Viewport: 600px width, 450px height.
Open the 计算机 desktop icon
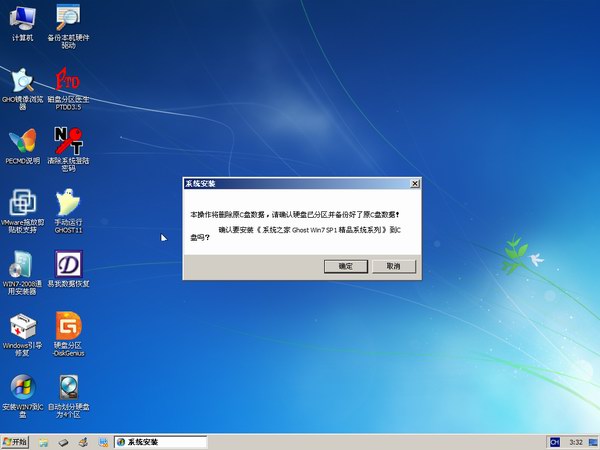(22, 18)
